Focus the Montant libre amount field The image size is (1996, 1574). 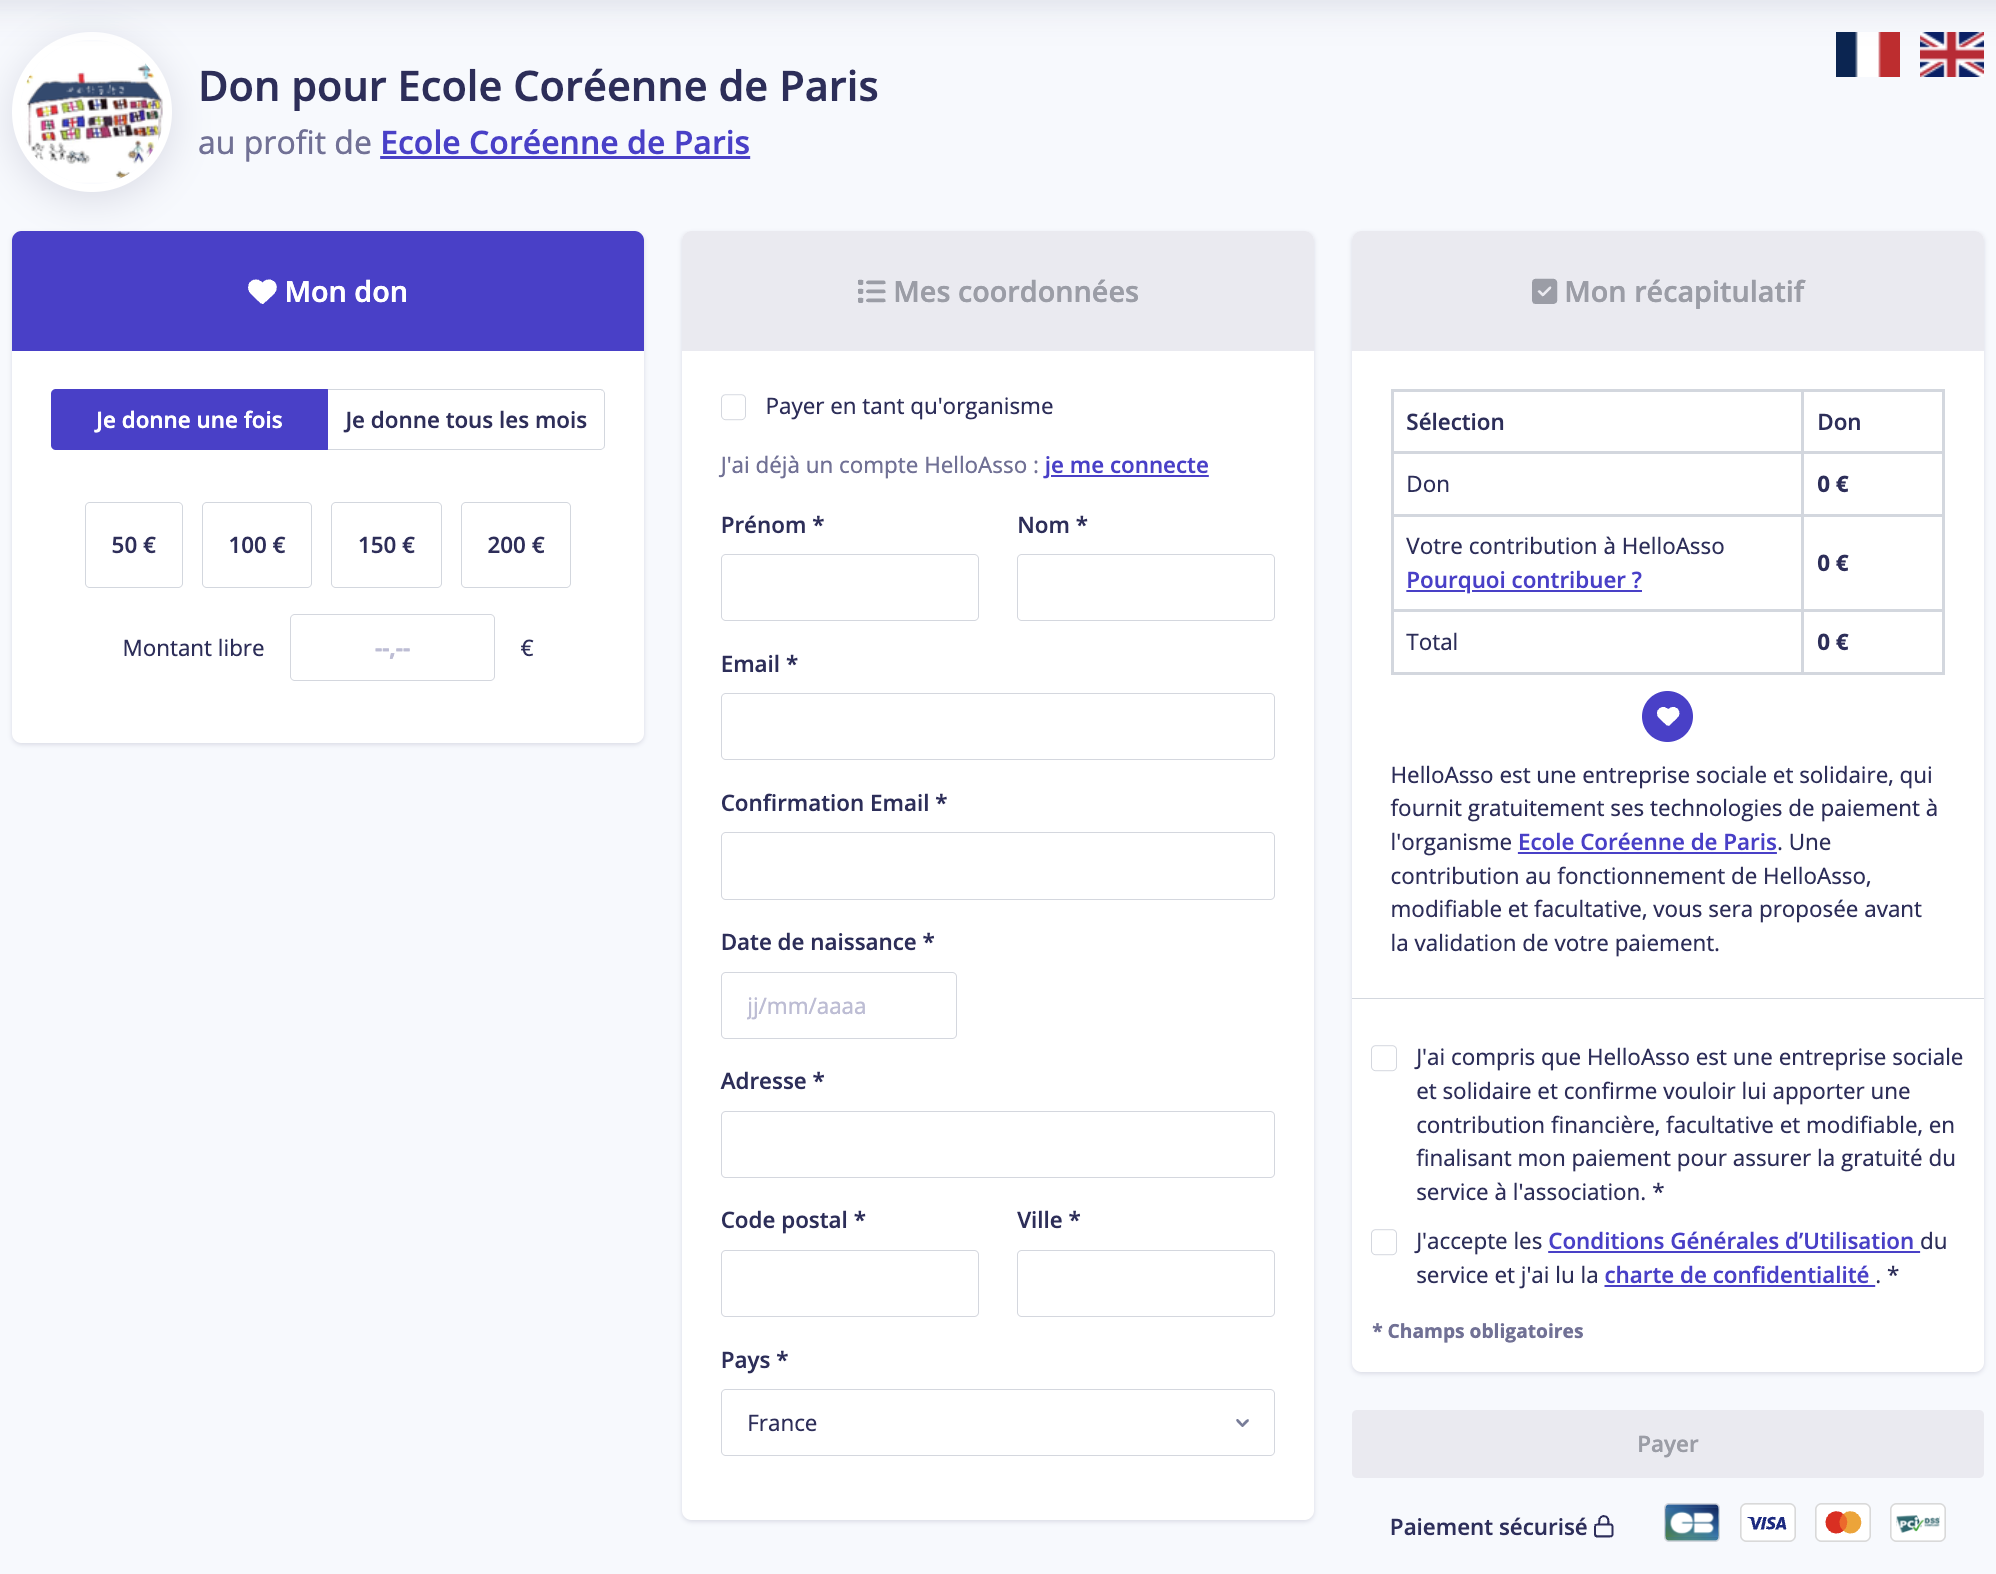392,648
